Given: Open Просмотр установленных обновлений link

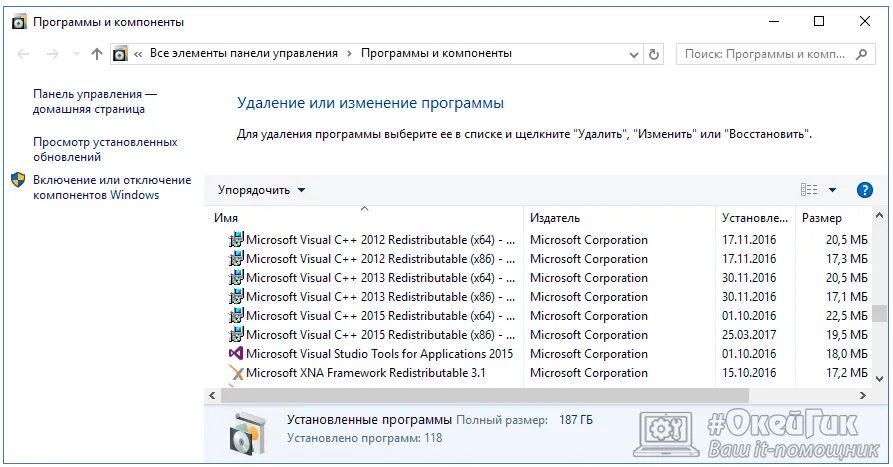Looking at the screenshot, I should [x=105, y=149].
